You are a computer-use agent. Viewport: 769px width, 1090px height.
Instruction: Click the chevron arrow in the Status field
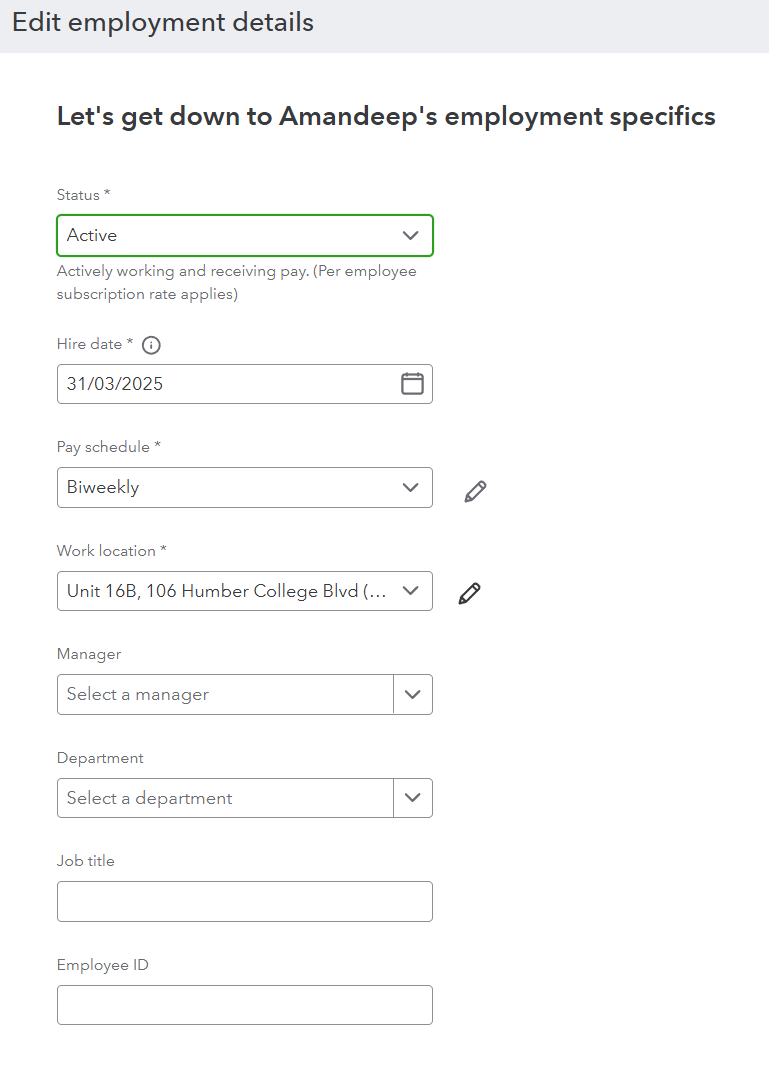point(410,236)
